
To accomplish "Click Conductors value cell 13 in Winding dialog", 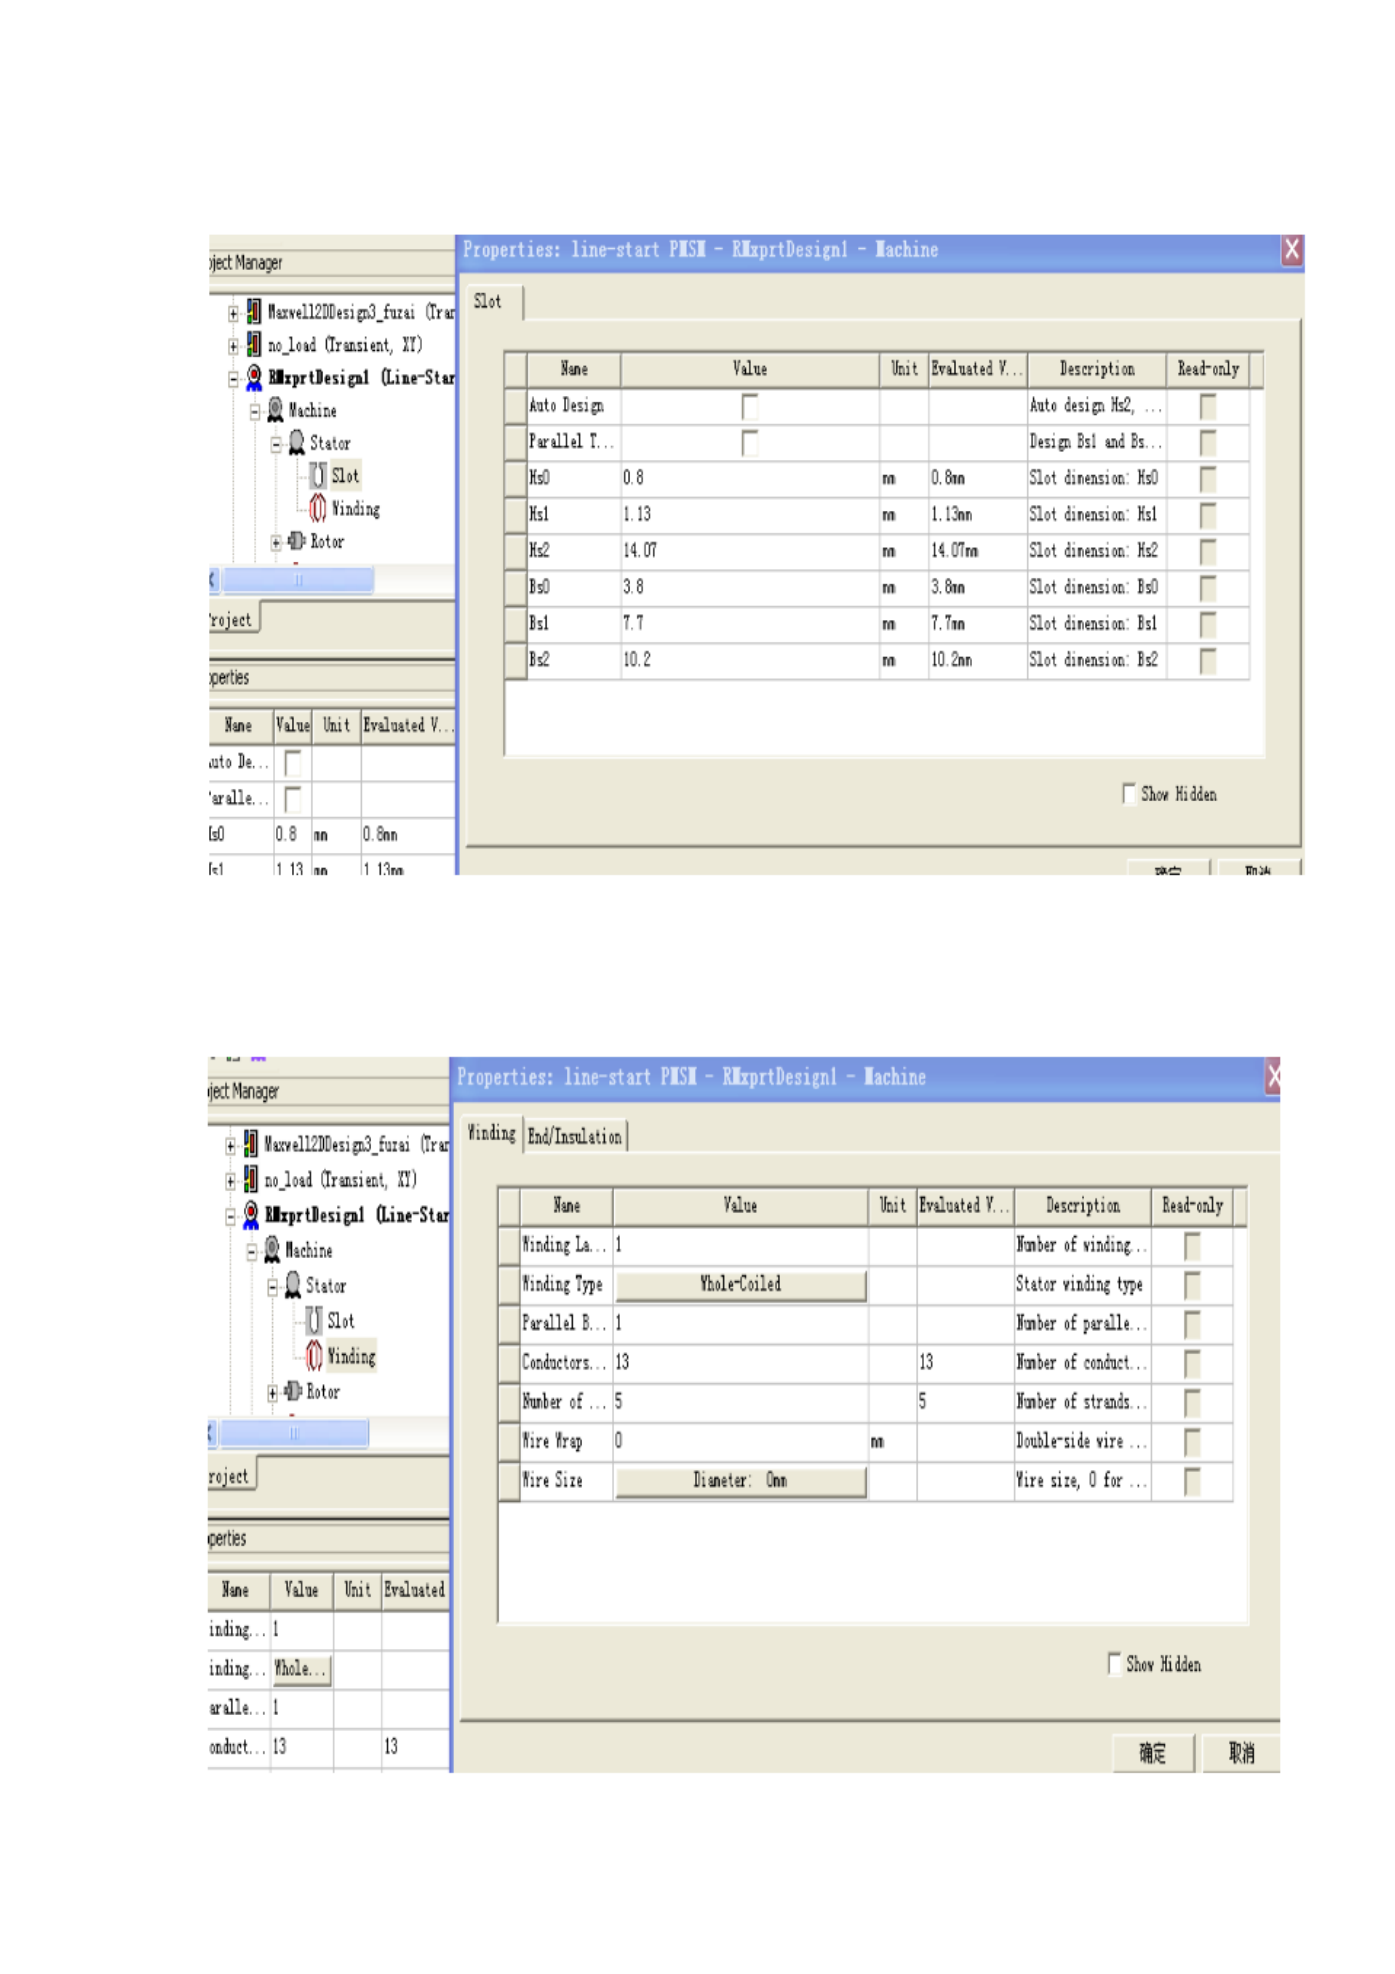I will click(740, 1363).
